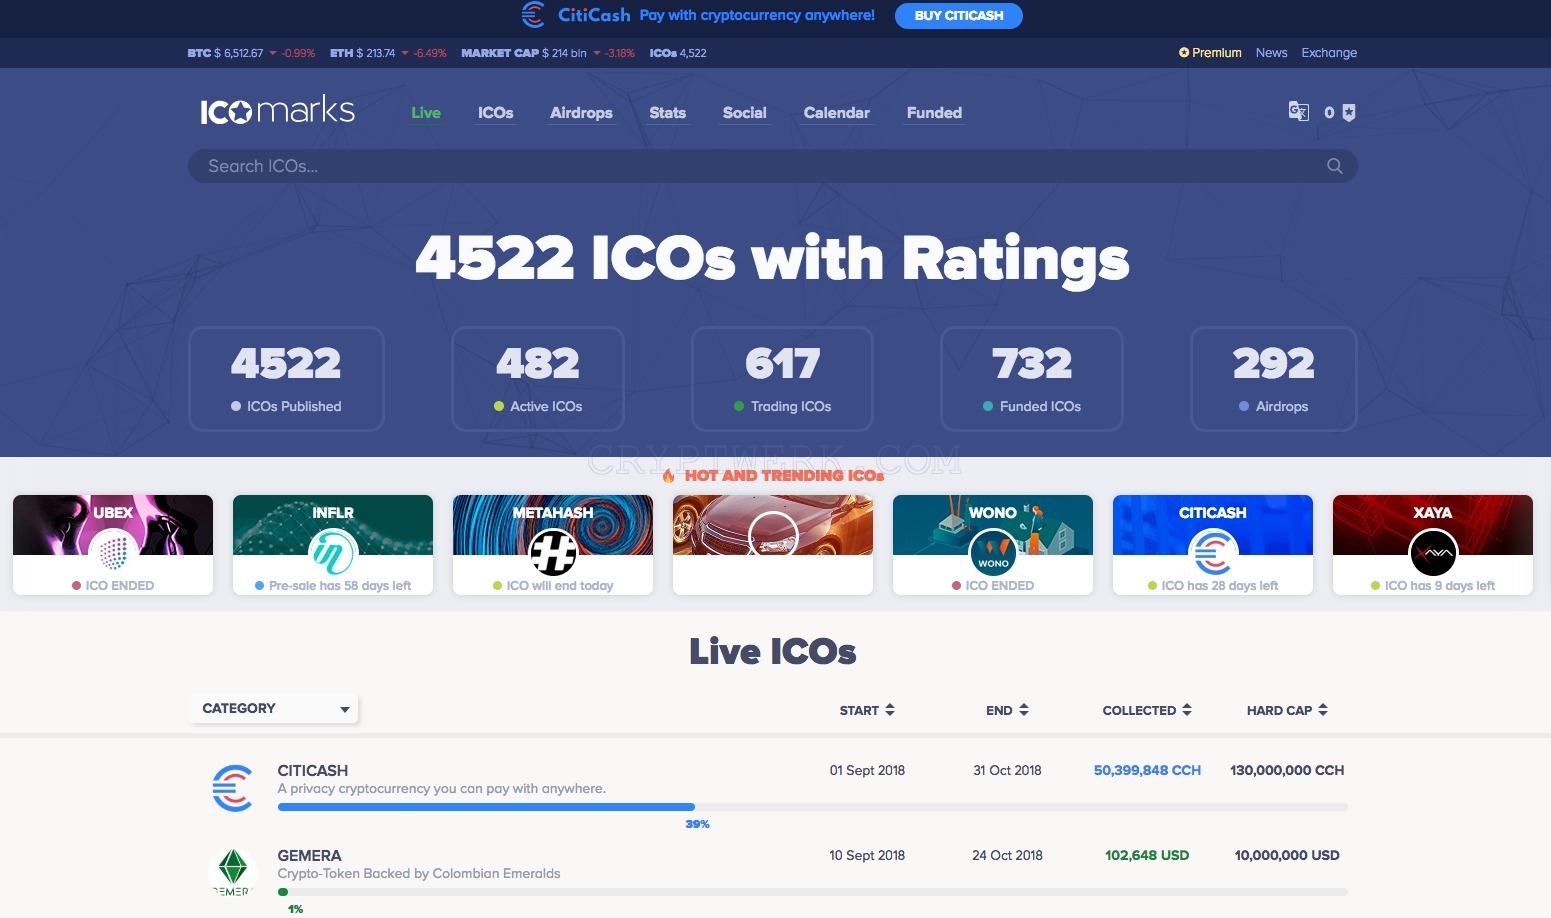Screen dimensions: 1551x918
Task: Open the Airdrops menu item
Action: [581, 113]
